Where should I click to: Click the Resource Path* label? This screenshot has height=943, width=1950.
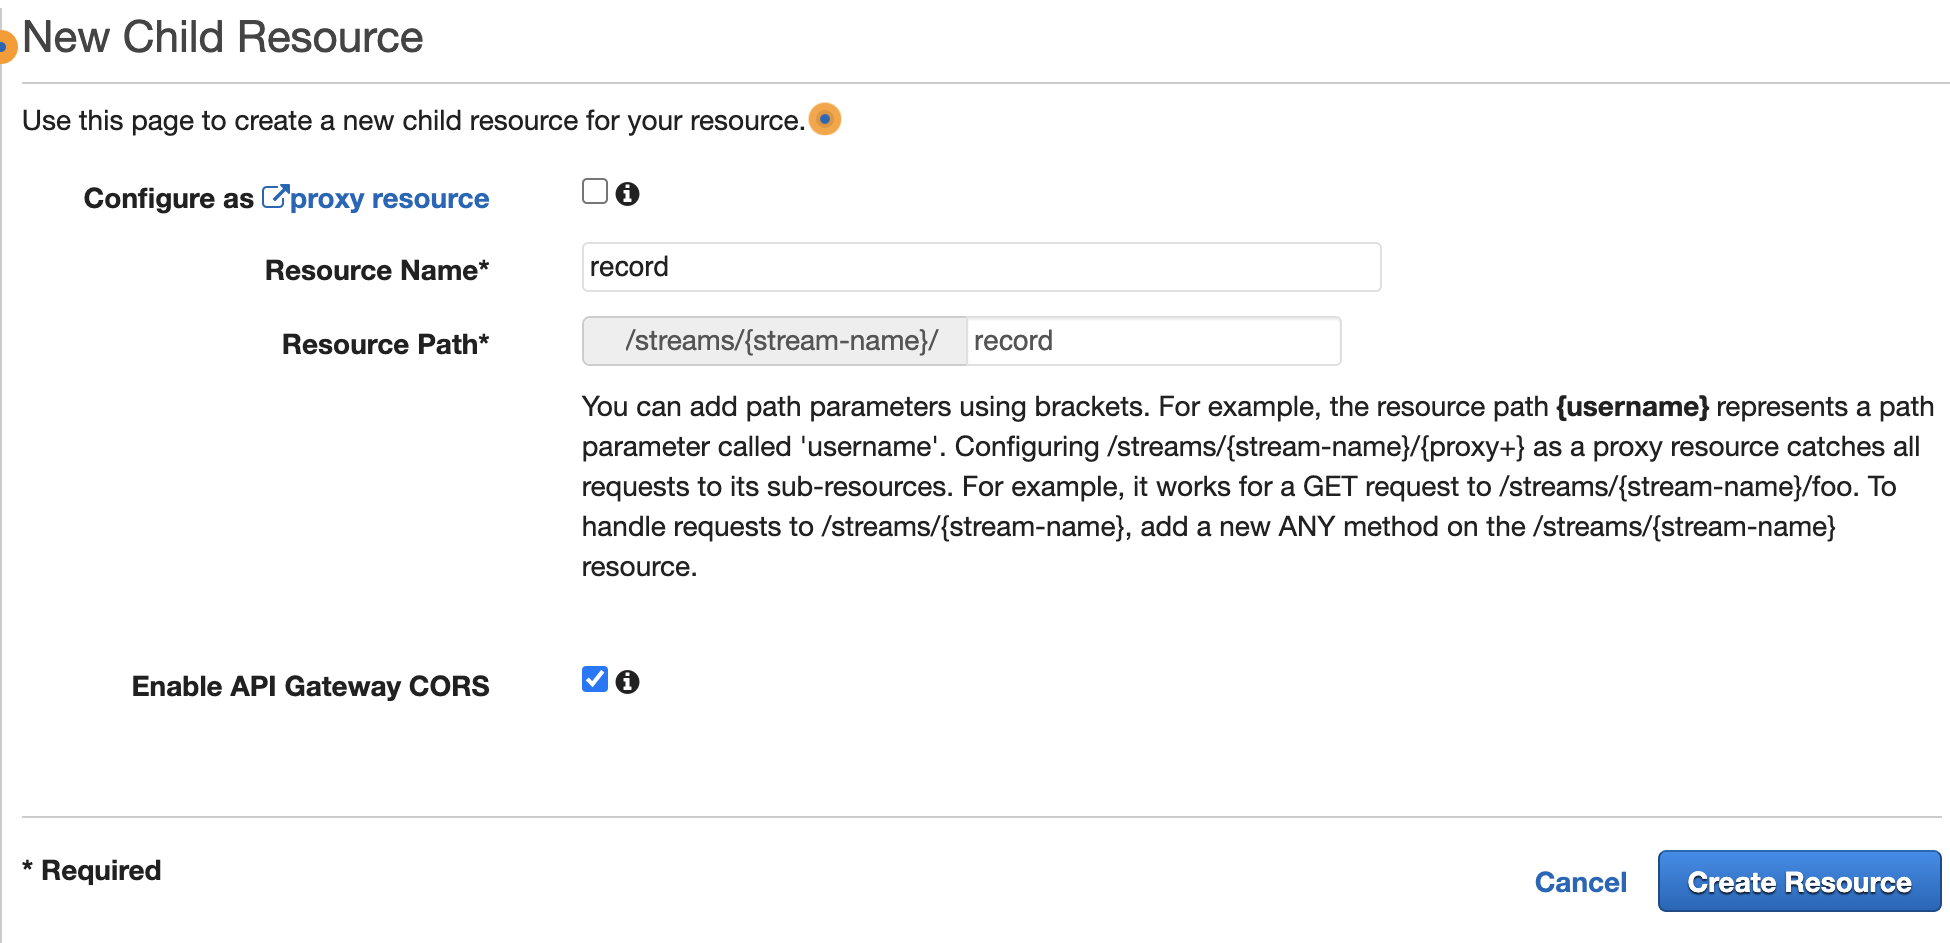[x=385, y=344]
